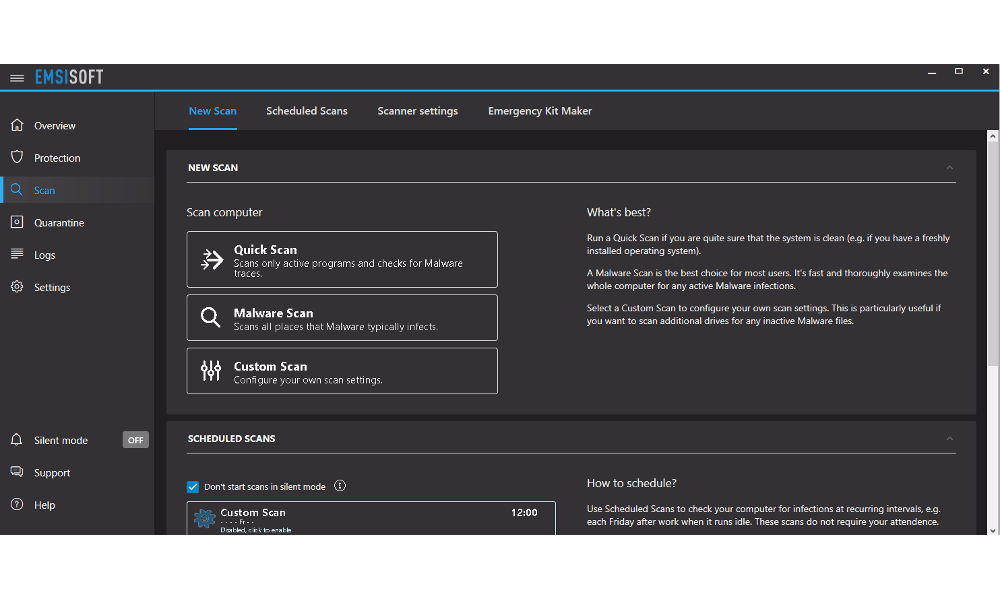This screenshot has width=1000, height=600.
Task: Open the Scanner settings tab
Action: click(x=418, y=111)
